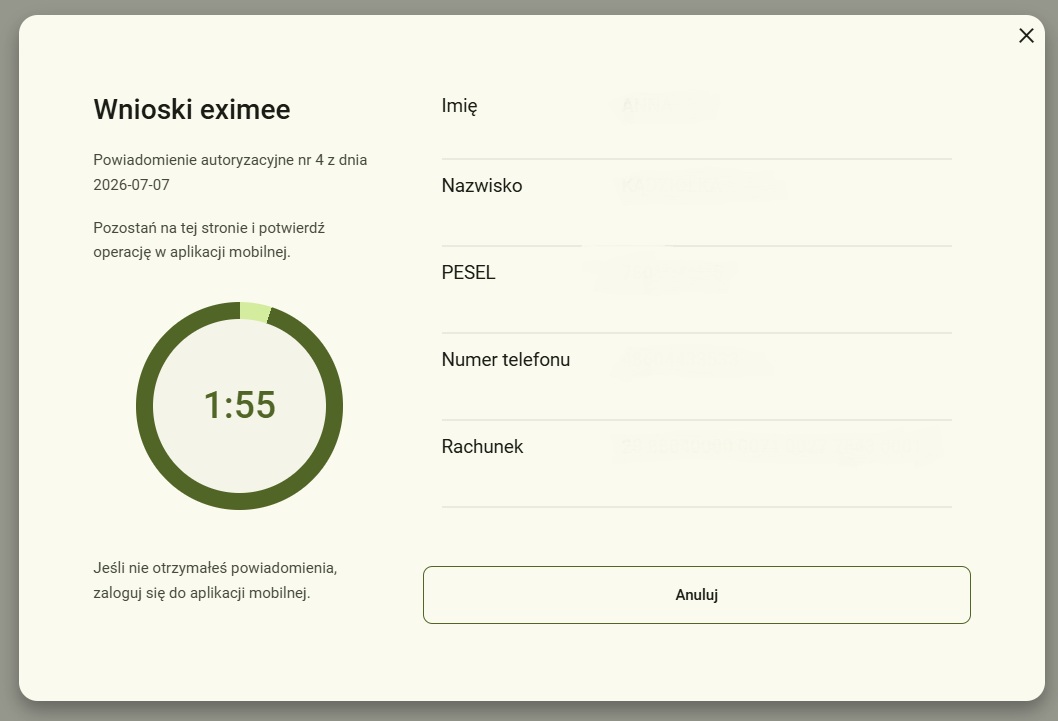Viewport: 1058px width, 721px height.
Task: Click the 1:55 countdown timer
Action: 240,405
